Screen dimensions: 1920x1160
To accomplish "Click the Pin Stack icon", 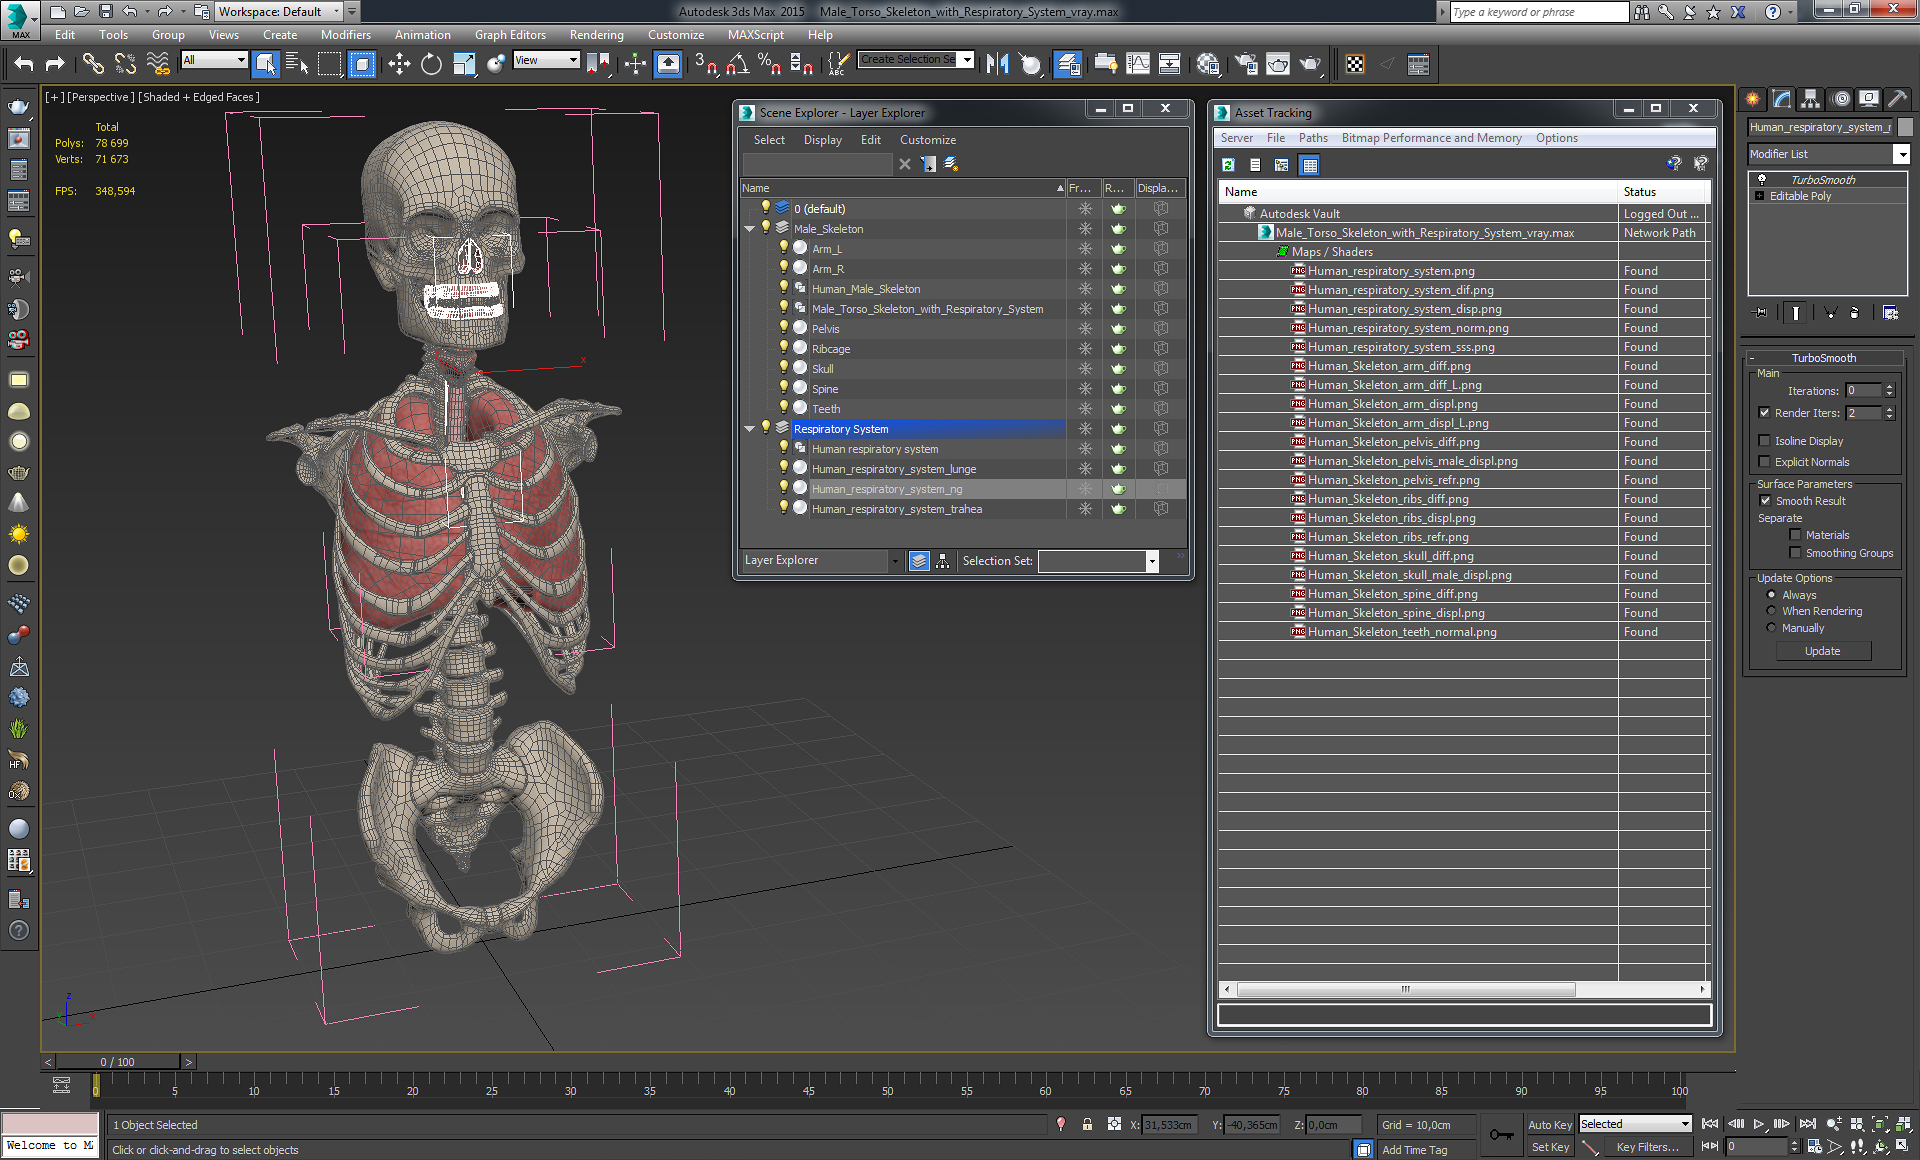I will [x=1761, y=313].
